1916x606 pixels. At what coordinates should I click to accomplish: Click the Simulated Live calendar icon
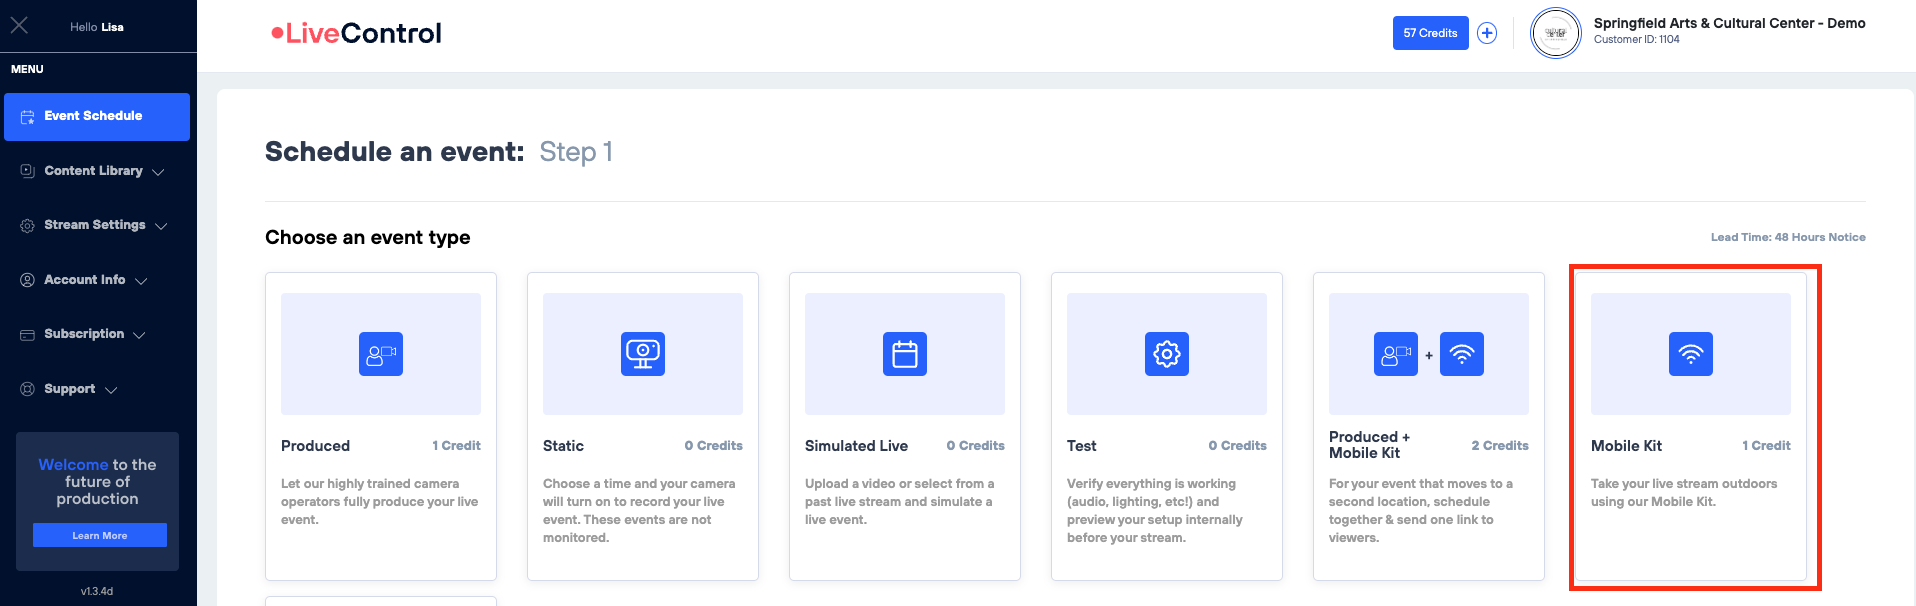pyautogui.click(x=904, y=354)
